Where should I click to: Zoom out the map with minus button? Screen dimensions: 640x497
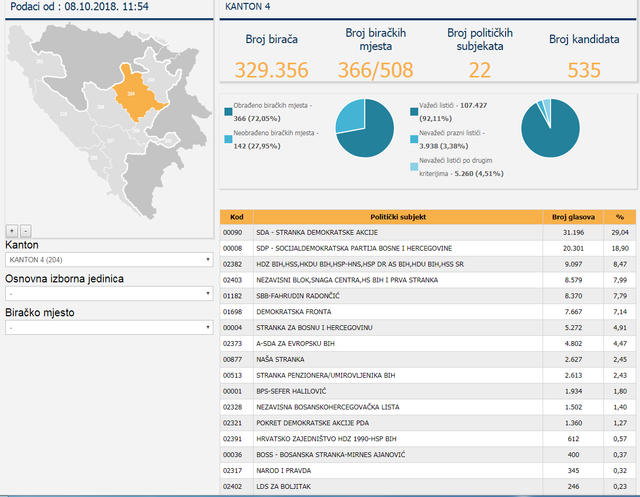click(x=26, y=231)
